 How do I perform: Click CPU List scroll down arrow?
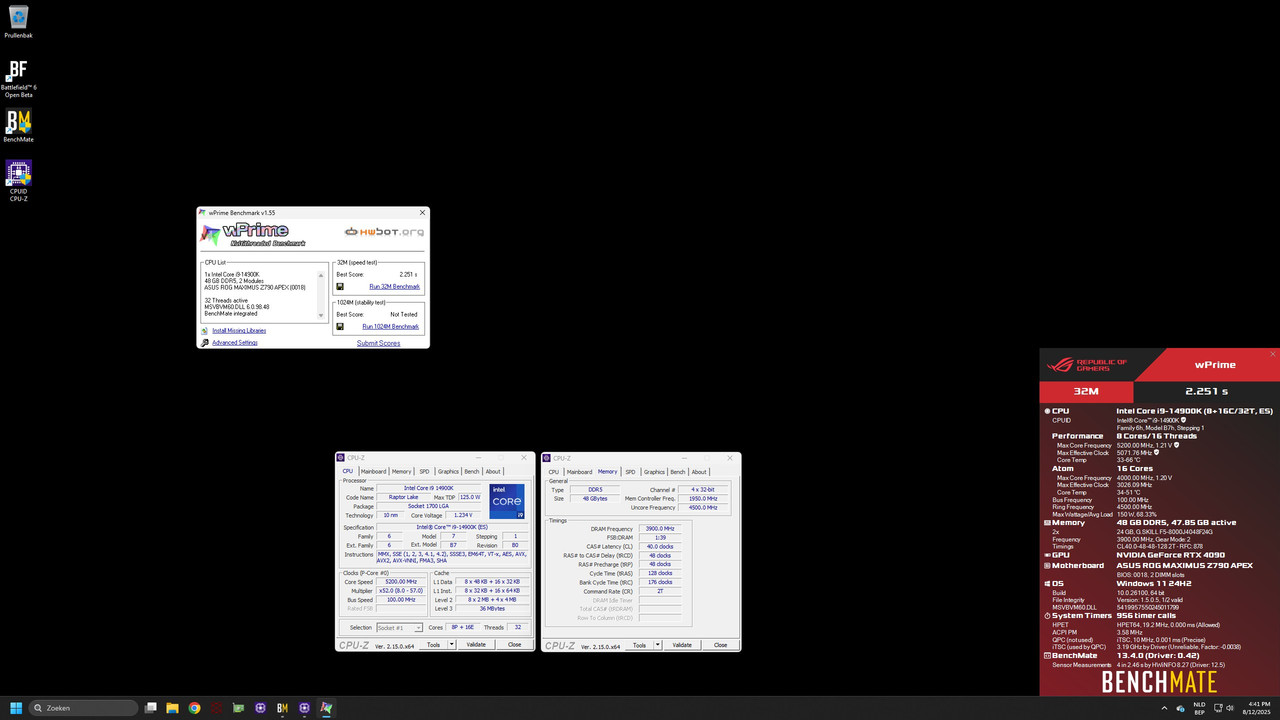point(322,316)
